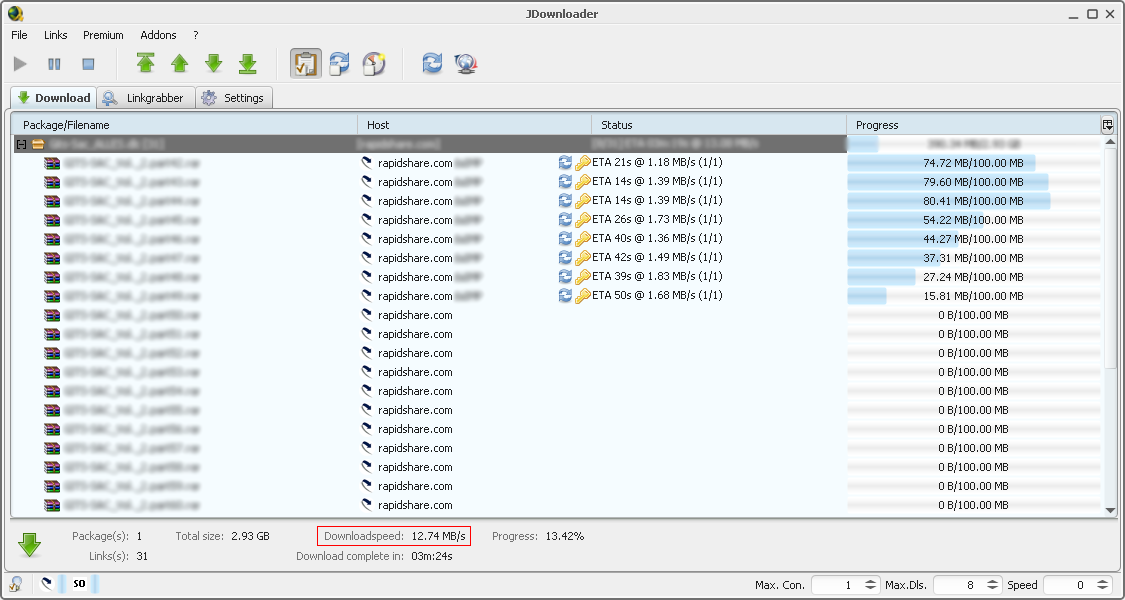Sort by Progress column header

[x=974, y=125]
